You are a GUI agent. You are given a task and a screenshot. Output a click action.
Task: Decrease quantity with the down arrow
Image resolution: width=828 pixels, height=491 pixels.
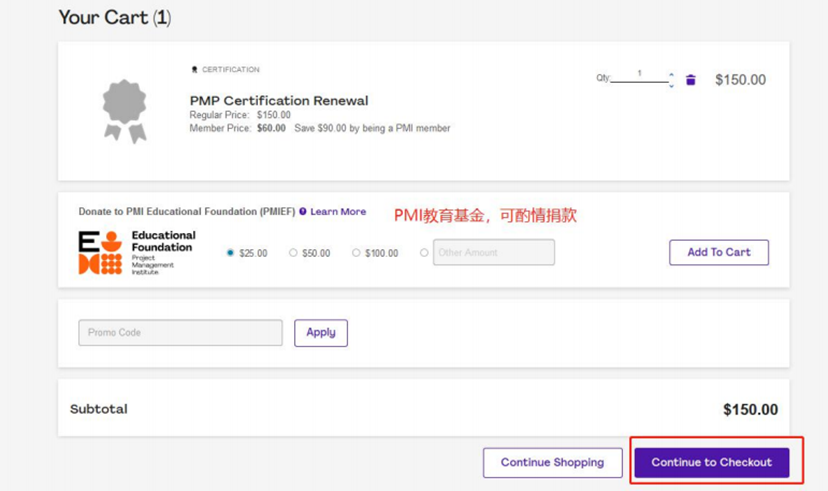671,85
